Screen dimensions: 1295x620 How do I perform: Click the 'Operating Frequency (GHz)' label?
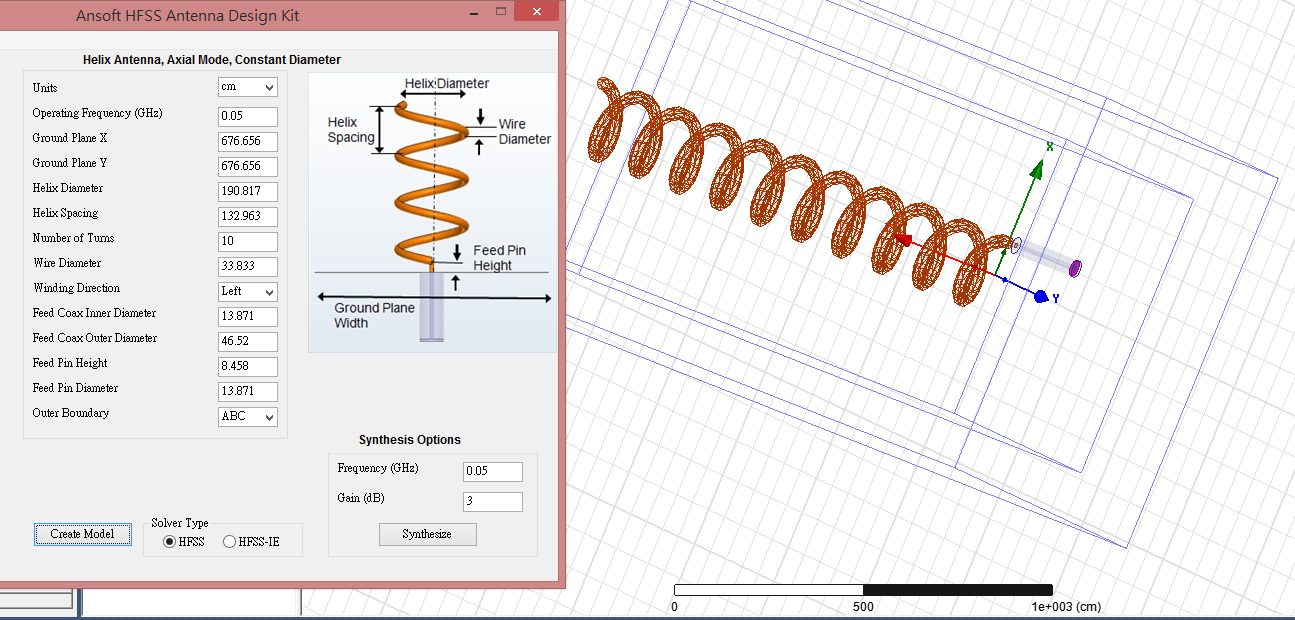pos(97,113)
